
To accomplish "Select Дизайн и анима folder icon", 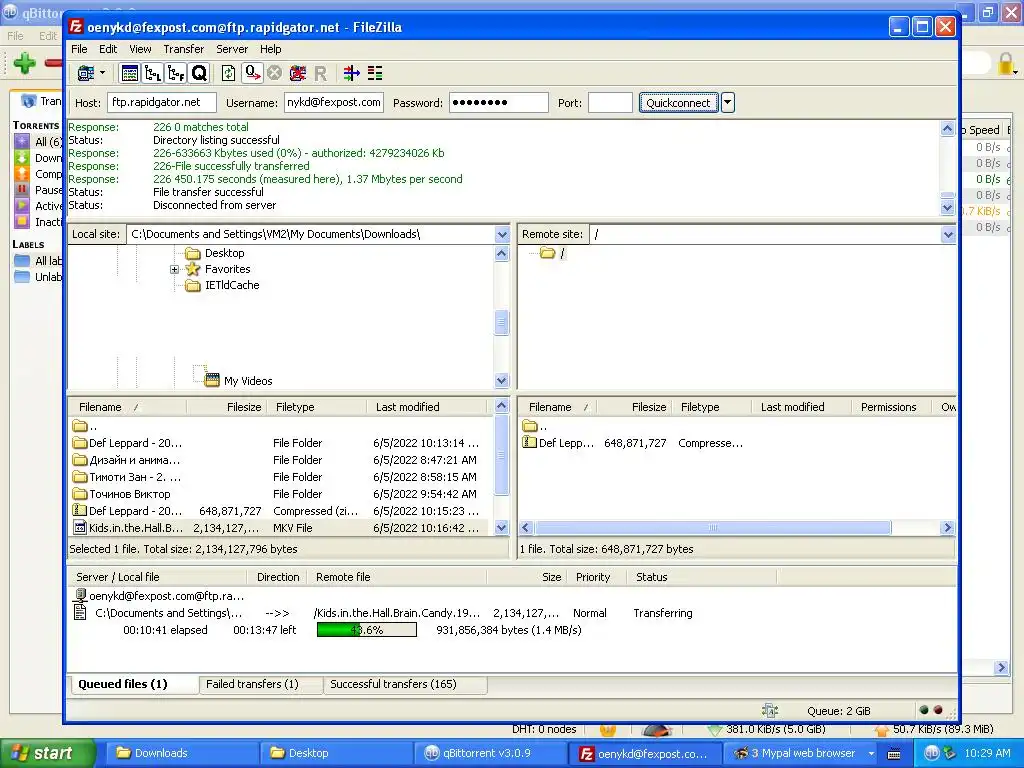I will pyautogui.click(x=80, y=460).
